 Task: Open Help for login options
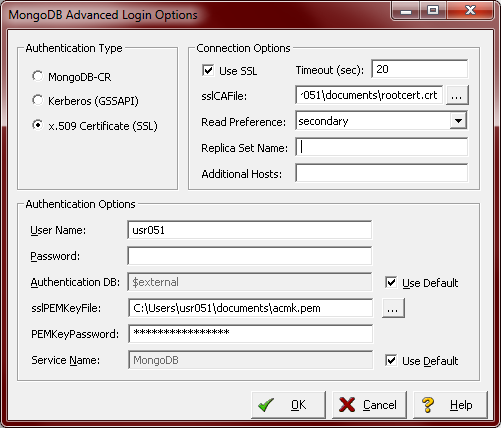tap(450, 405)
